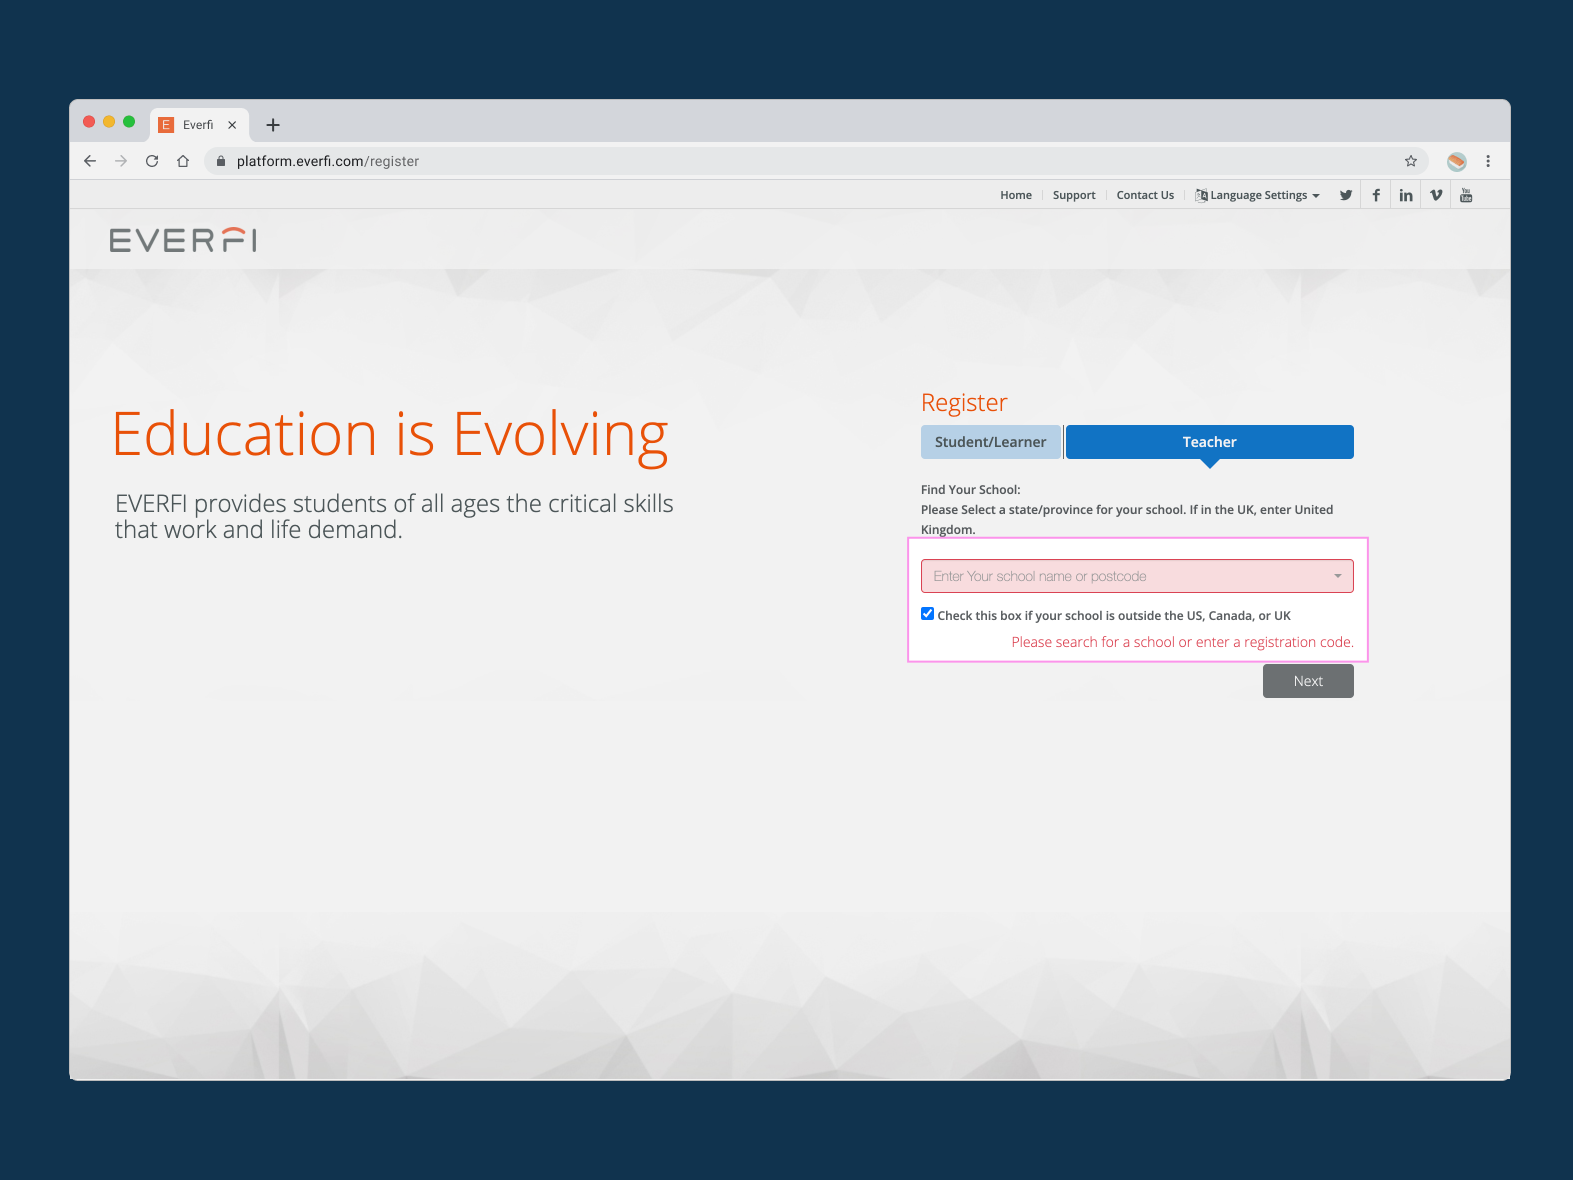Open Everfi Vimeo page icon

click(x=1436, y=195)
